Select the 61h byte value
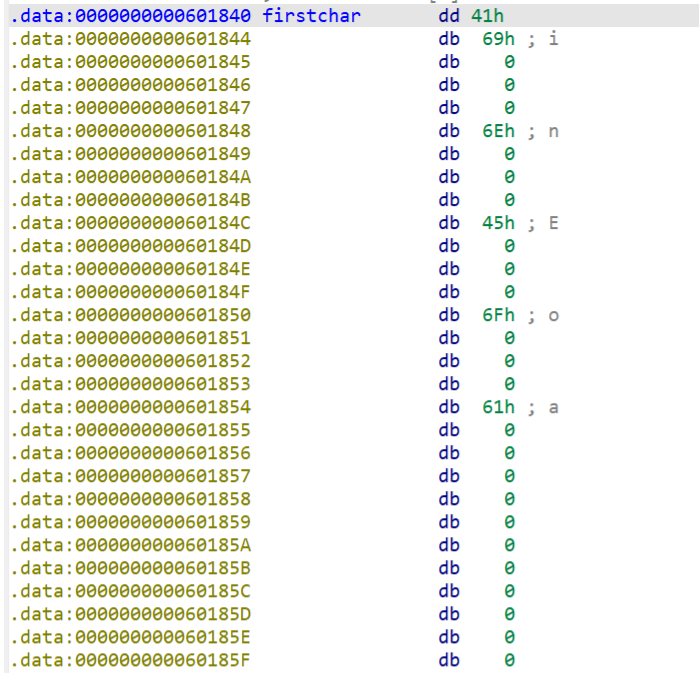 tap(499, 407)
